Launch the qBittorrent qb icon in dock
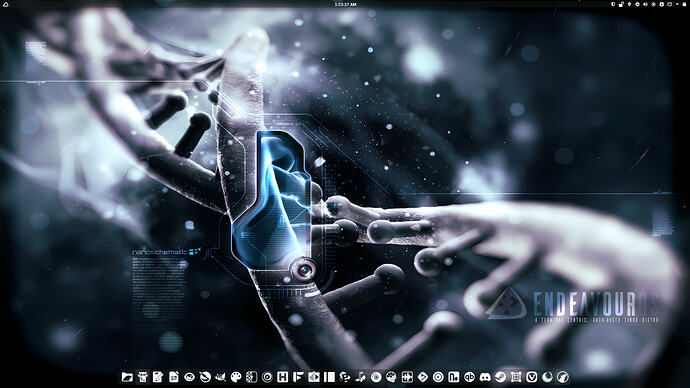This screenshot has width=690, height=388. [x=469, y=377]
